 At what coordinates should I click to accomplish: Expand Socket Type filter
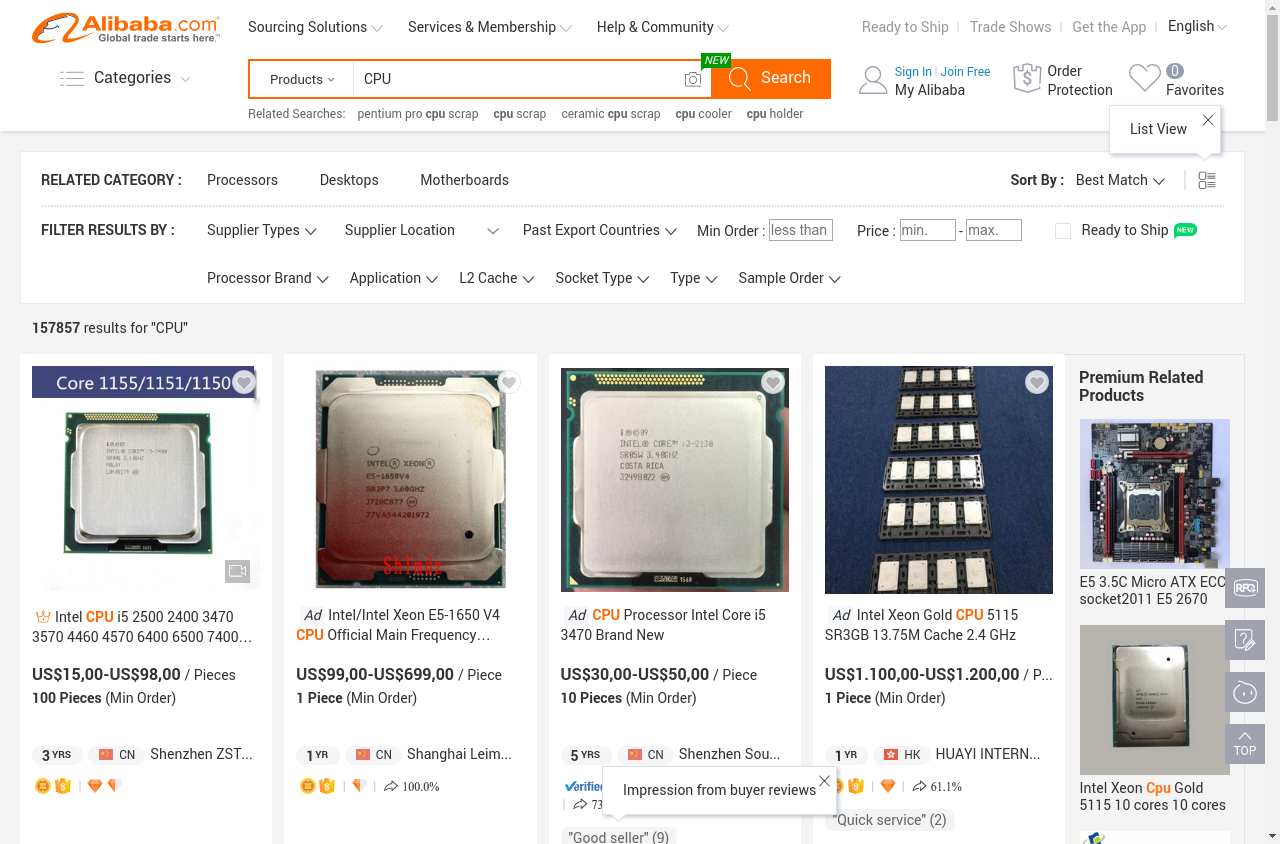602,278
